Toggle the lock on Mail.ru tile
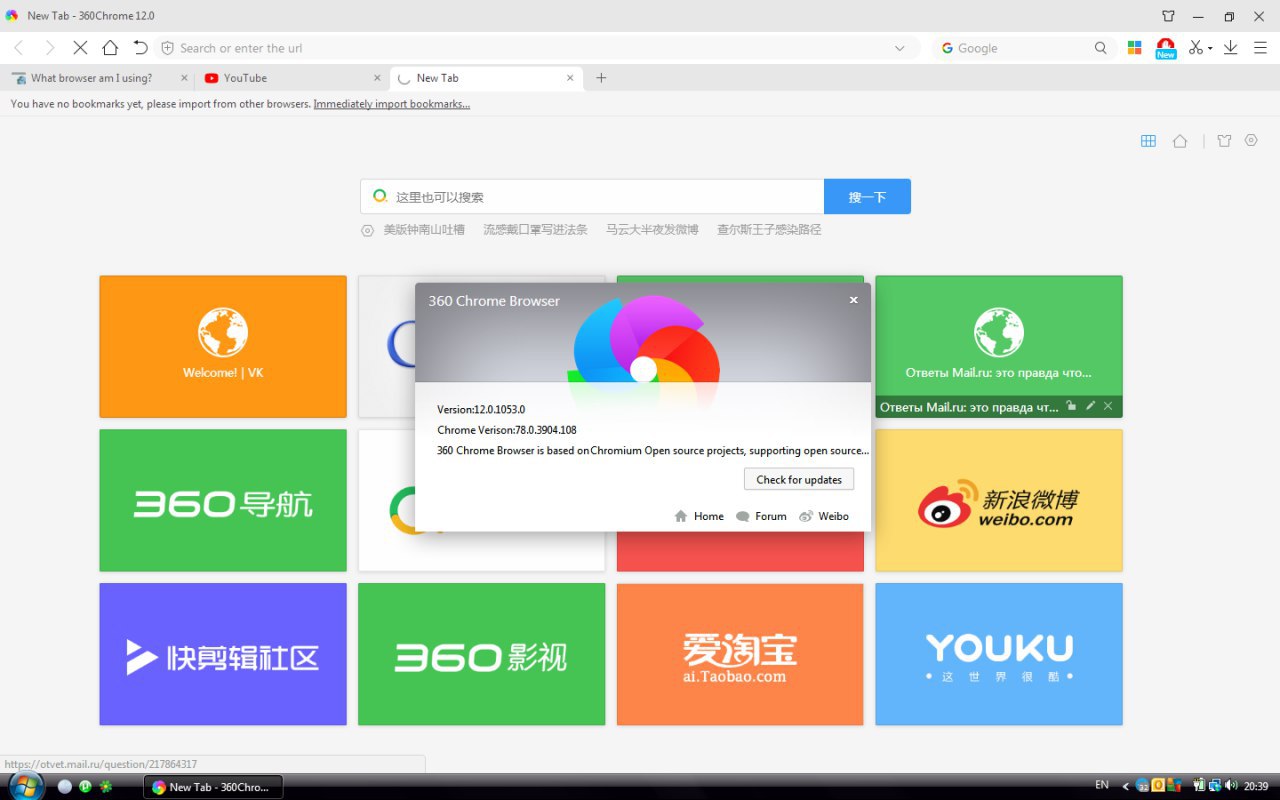Image resolution: width=1280 pixels, height=800 pixels. coord(1071,406)
